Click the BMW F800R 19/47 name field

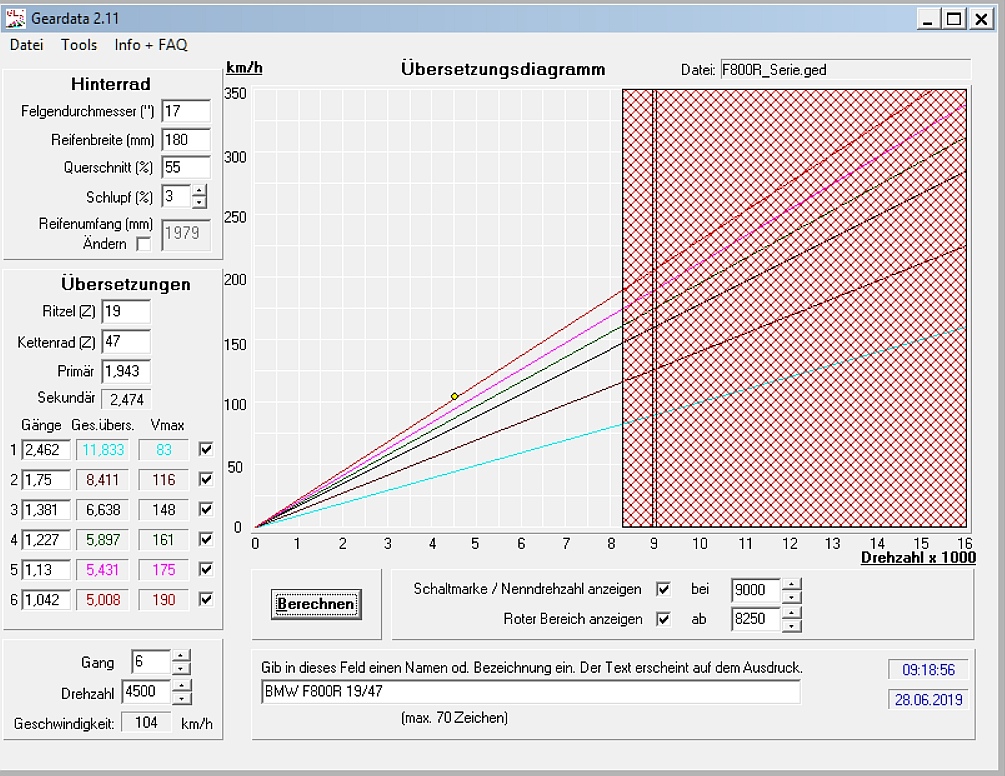pos(529,692)
